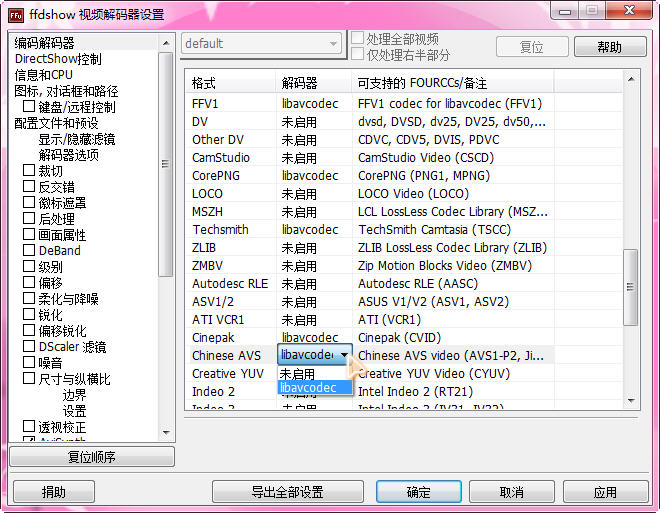Viewport: 660px width, 513px height.
Task: Tick the 后处理 checkbox
Action: point(29,218)
